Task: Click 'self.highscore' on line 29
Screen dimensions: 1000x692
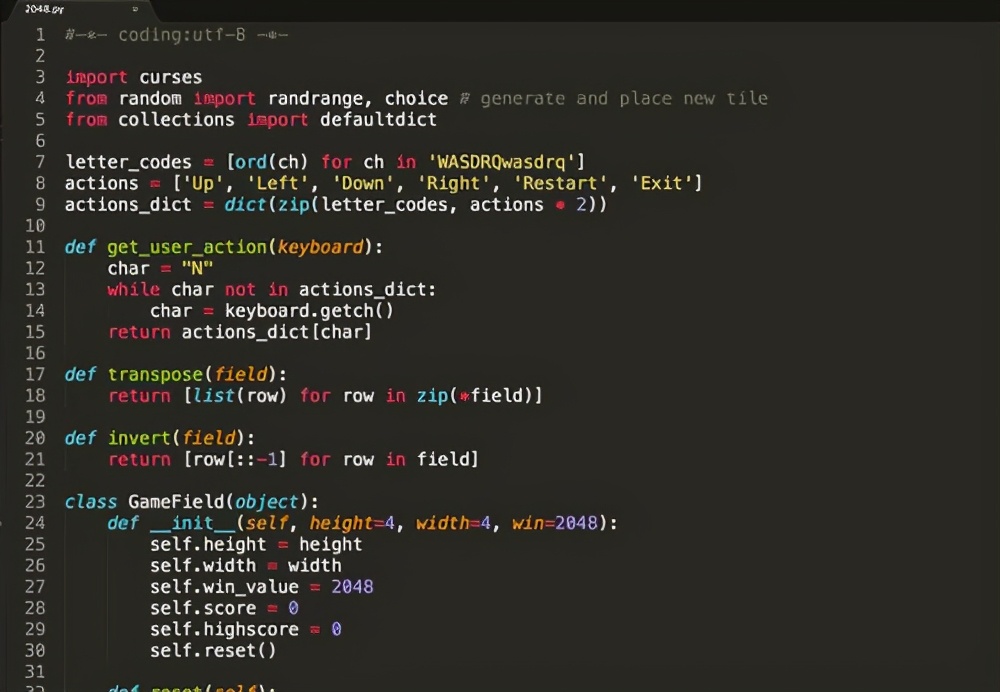Action: (x=224, y=629)
